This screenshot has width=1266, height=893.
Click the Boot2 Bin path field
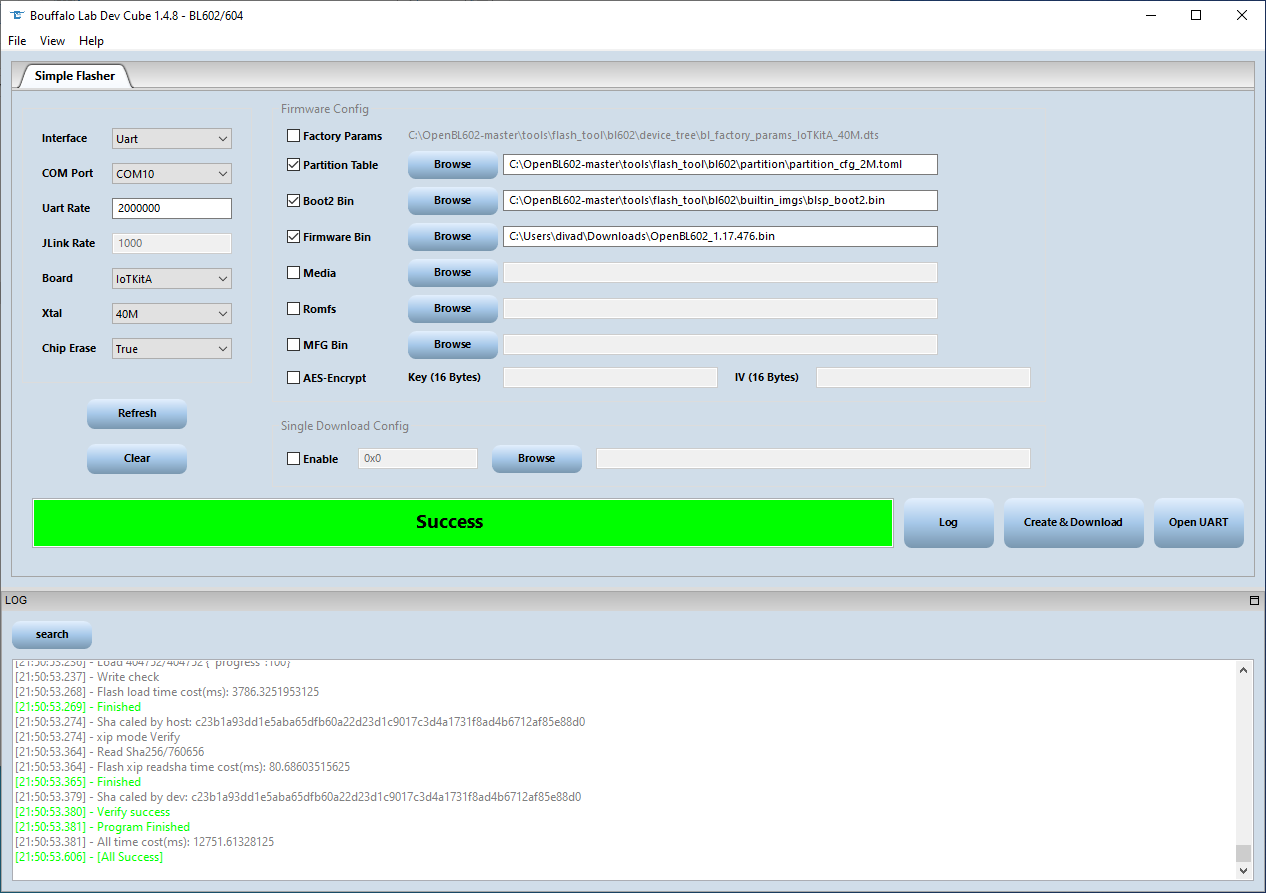pyautogui.click(x=720, y=201)
